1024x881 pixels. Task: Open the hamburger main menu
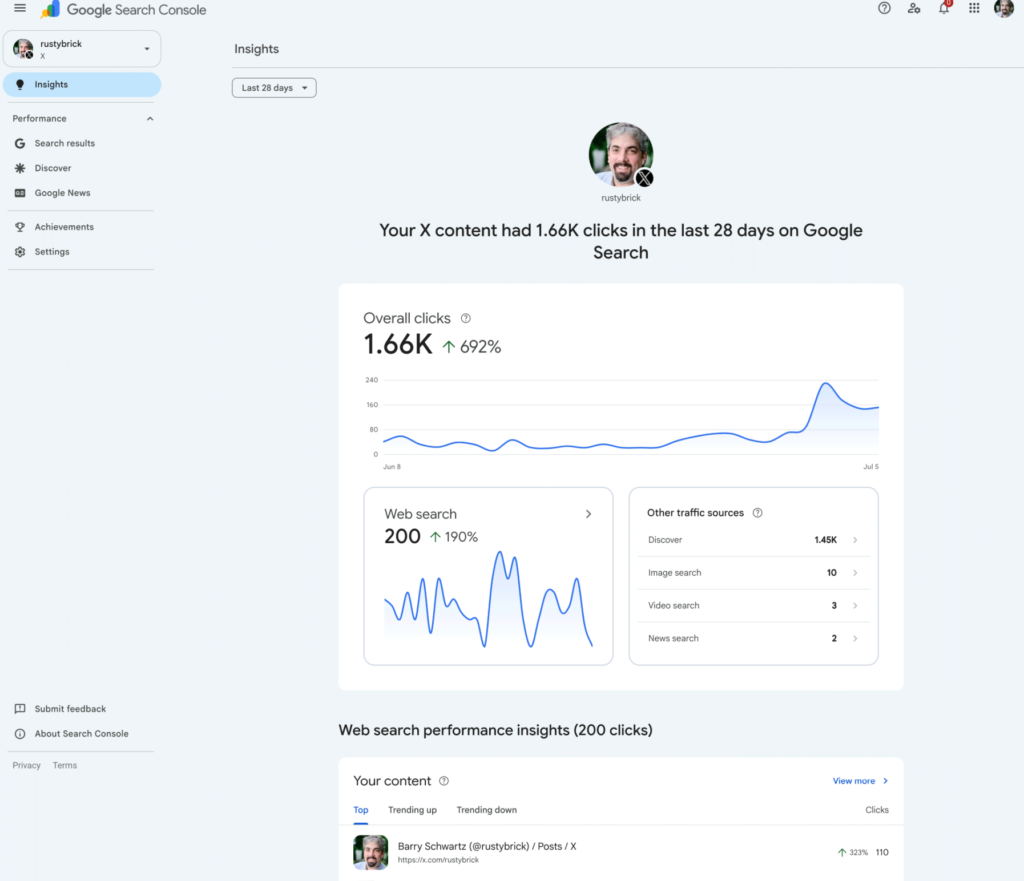pyautogui.click(x=20, y=8)
